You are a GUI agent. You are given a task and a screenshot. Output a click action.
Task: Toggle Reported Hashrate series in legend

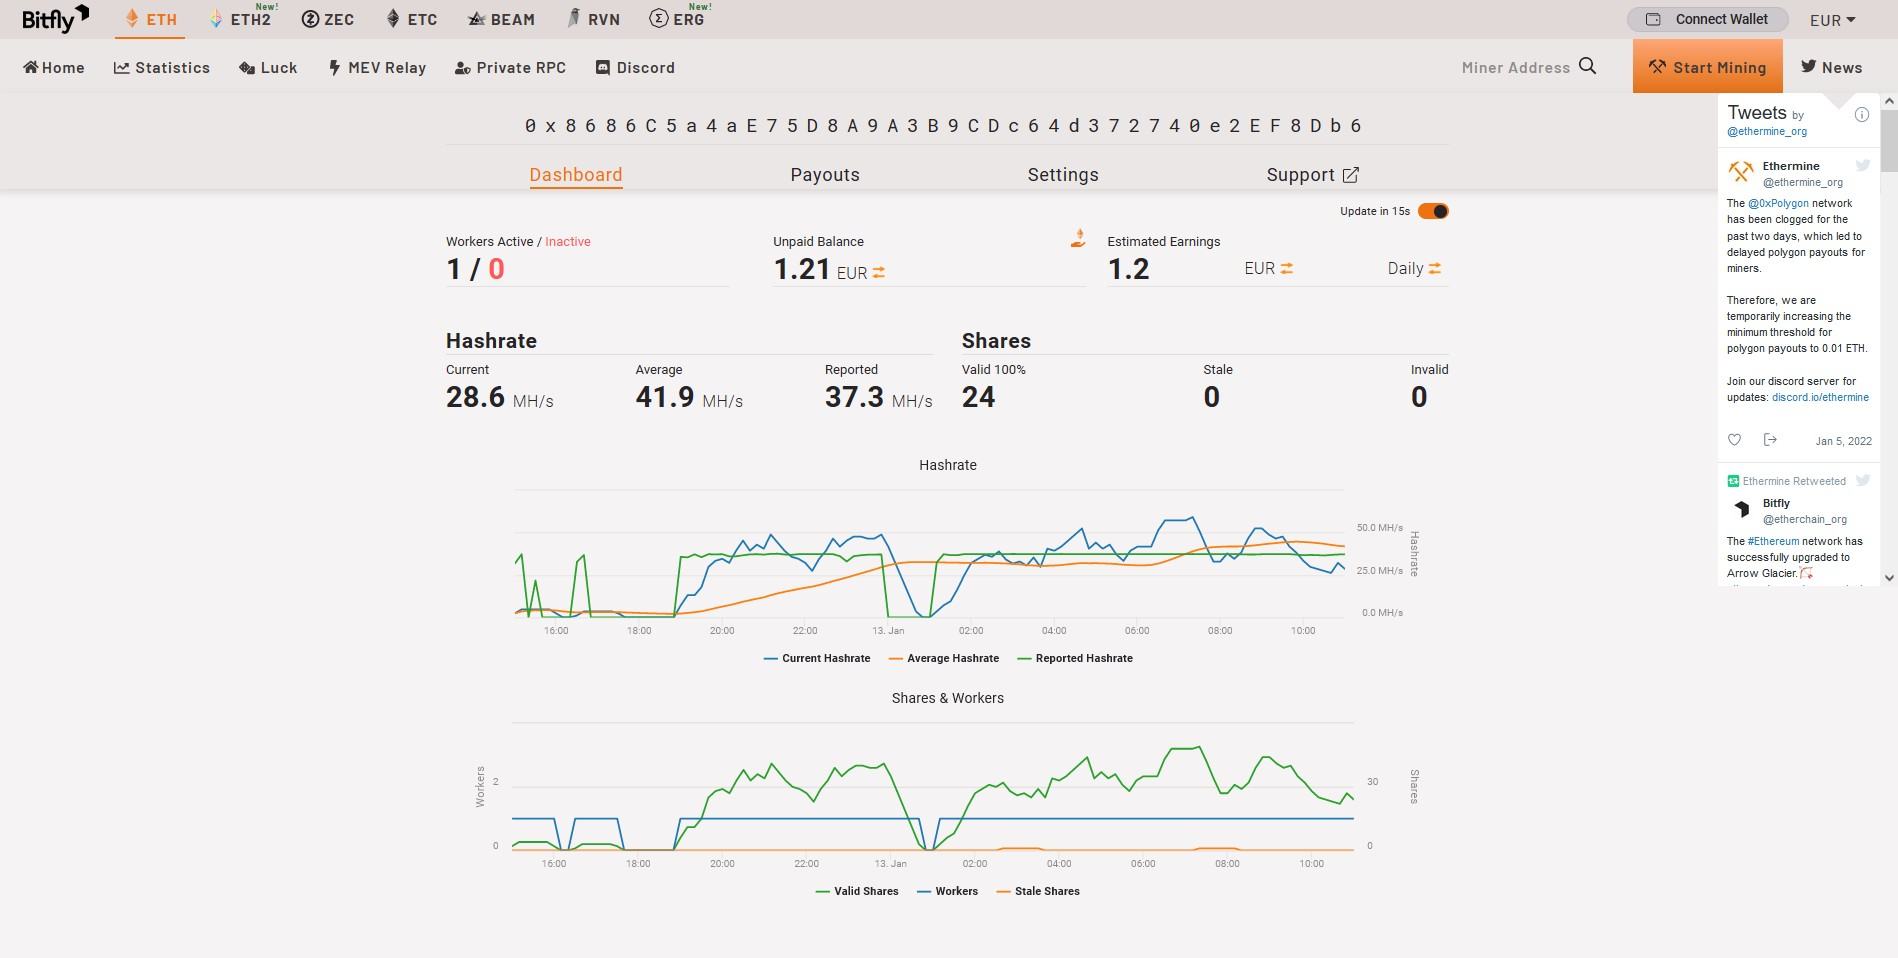click(x=1075, y=658)
